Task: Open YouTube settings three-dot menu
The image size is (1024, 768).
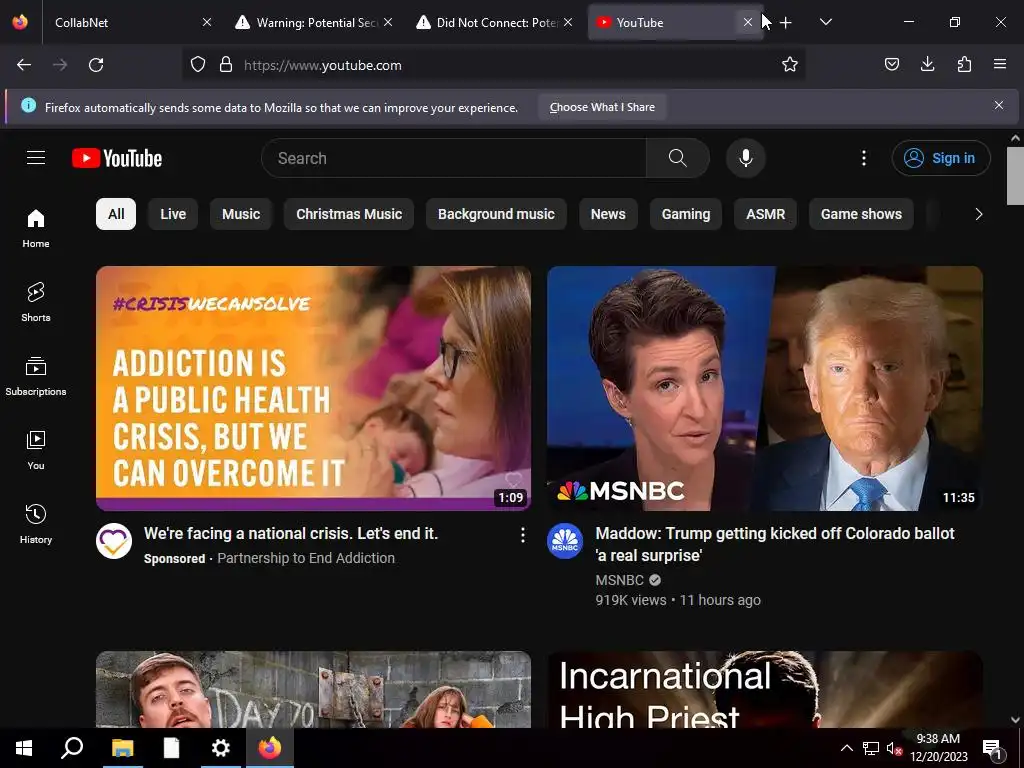Action: coord(863,158)
